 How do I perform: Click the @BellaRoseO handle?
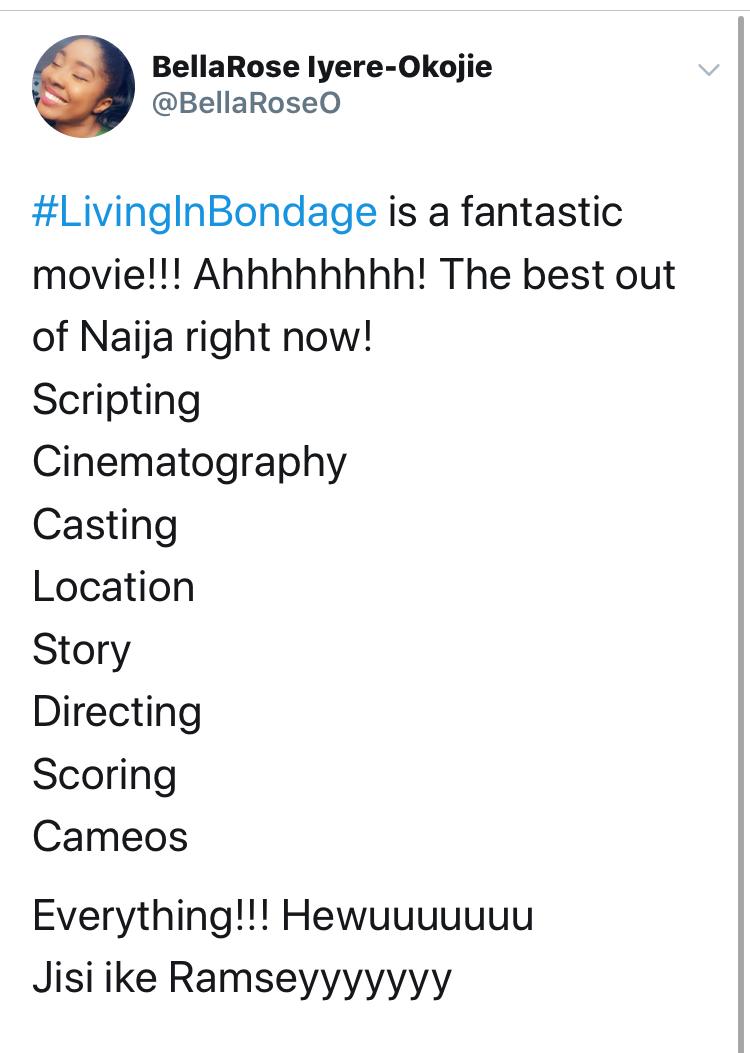[246, 103]
